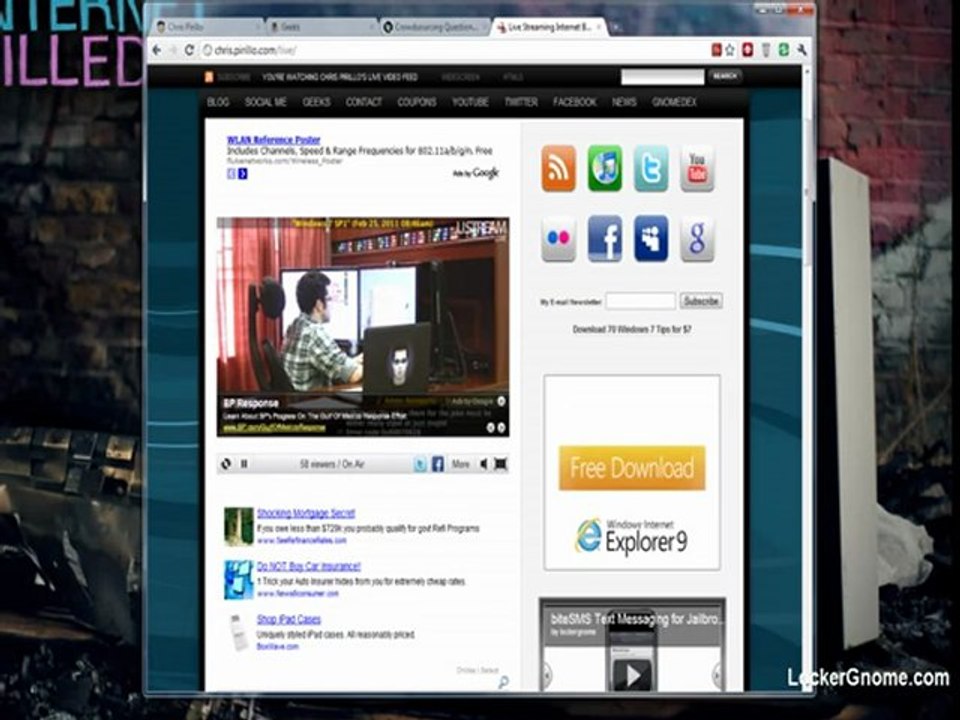The image size is (960, 720).
Task: Open the MySpace social icon
Action: (x=651, y=239)
